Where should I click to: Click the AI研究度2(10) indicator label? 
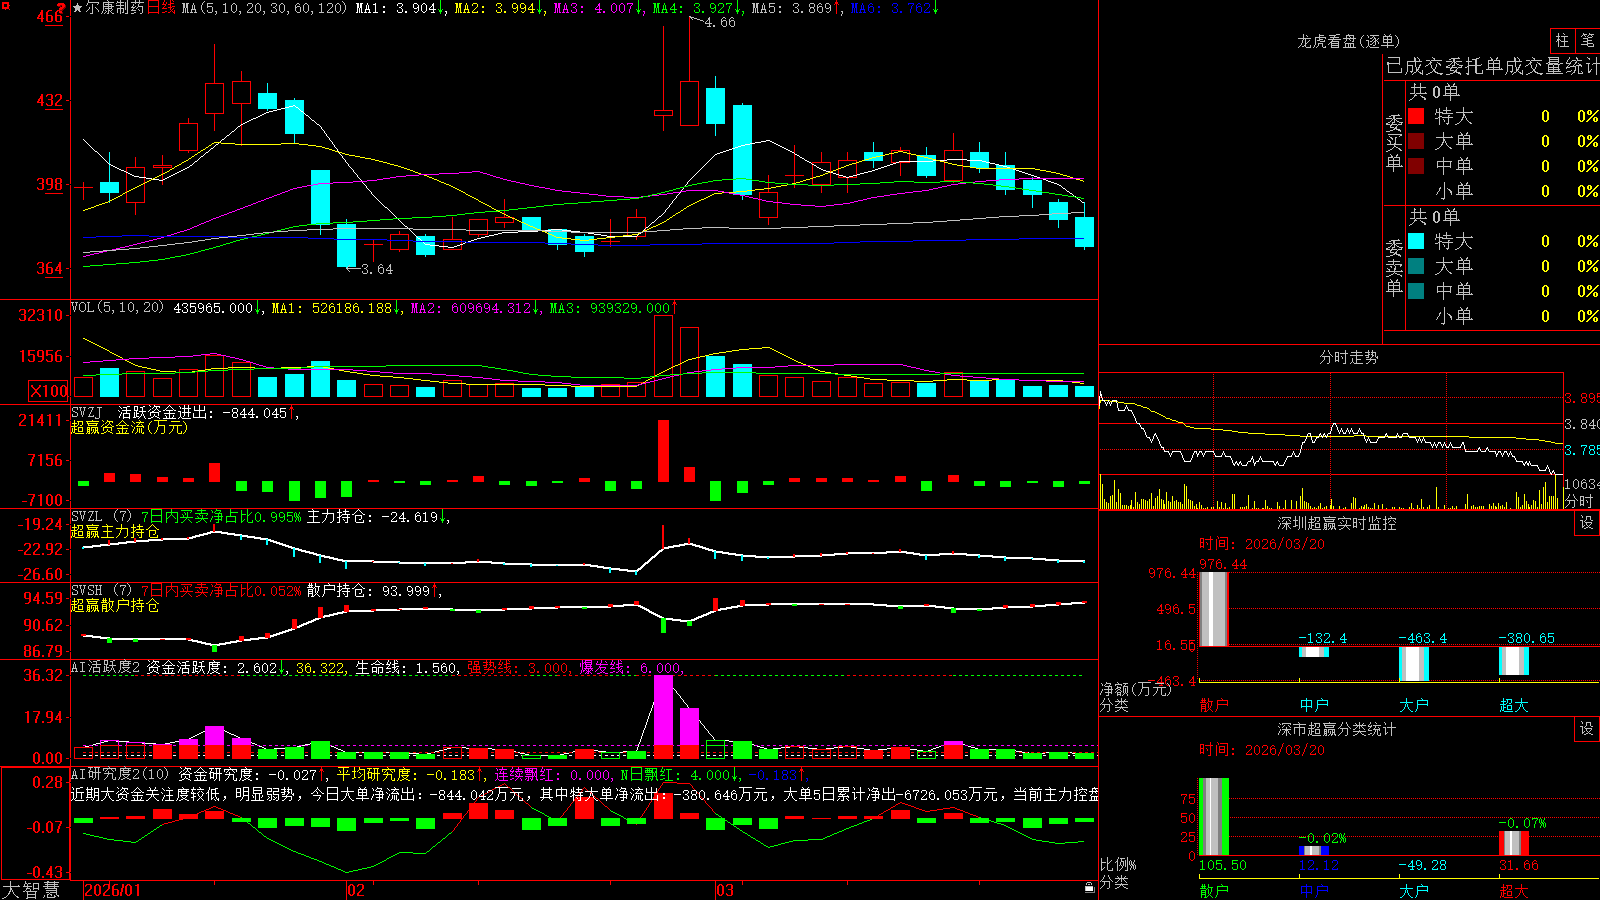[x=120, y=775]
